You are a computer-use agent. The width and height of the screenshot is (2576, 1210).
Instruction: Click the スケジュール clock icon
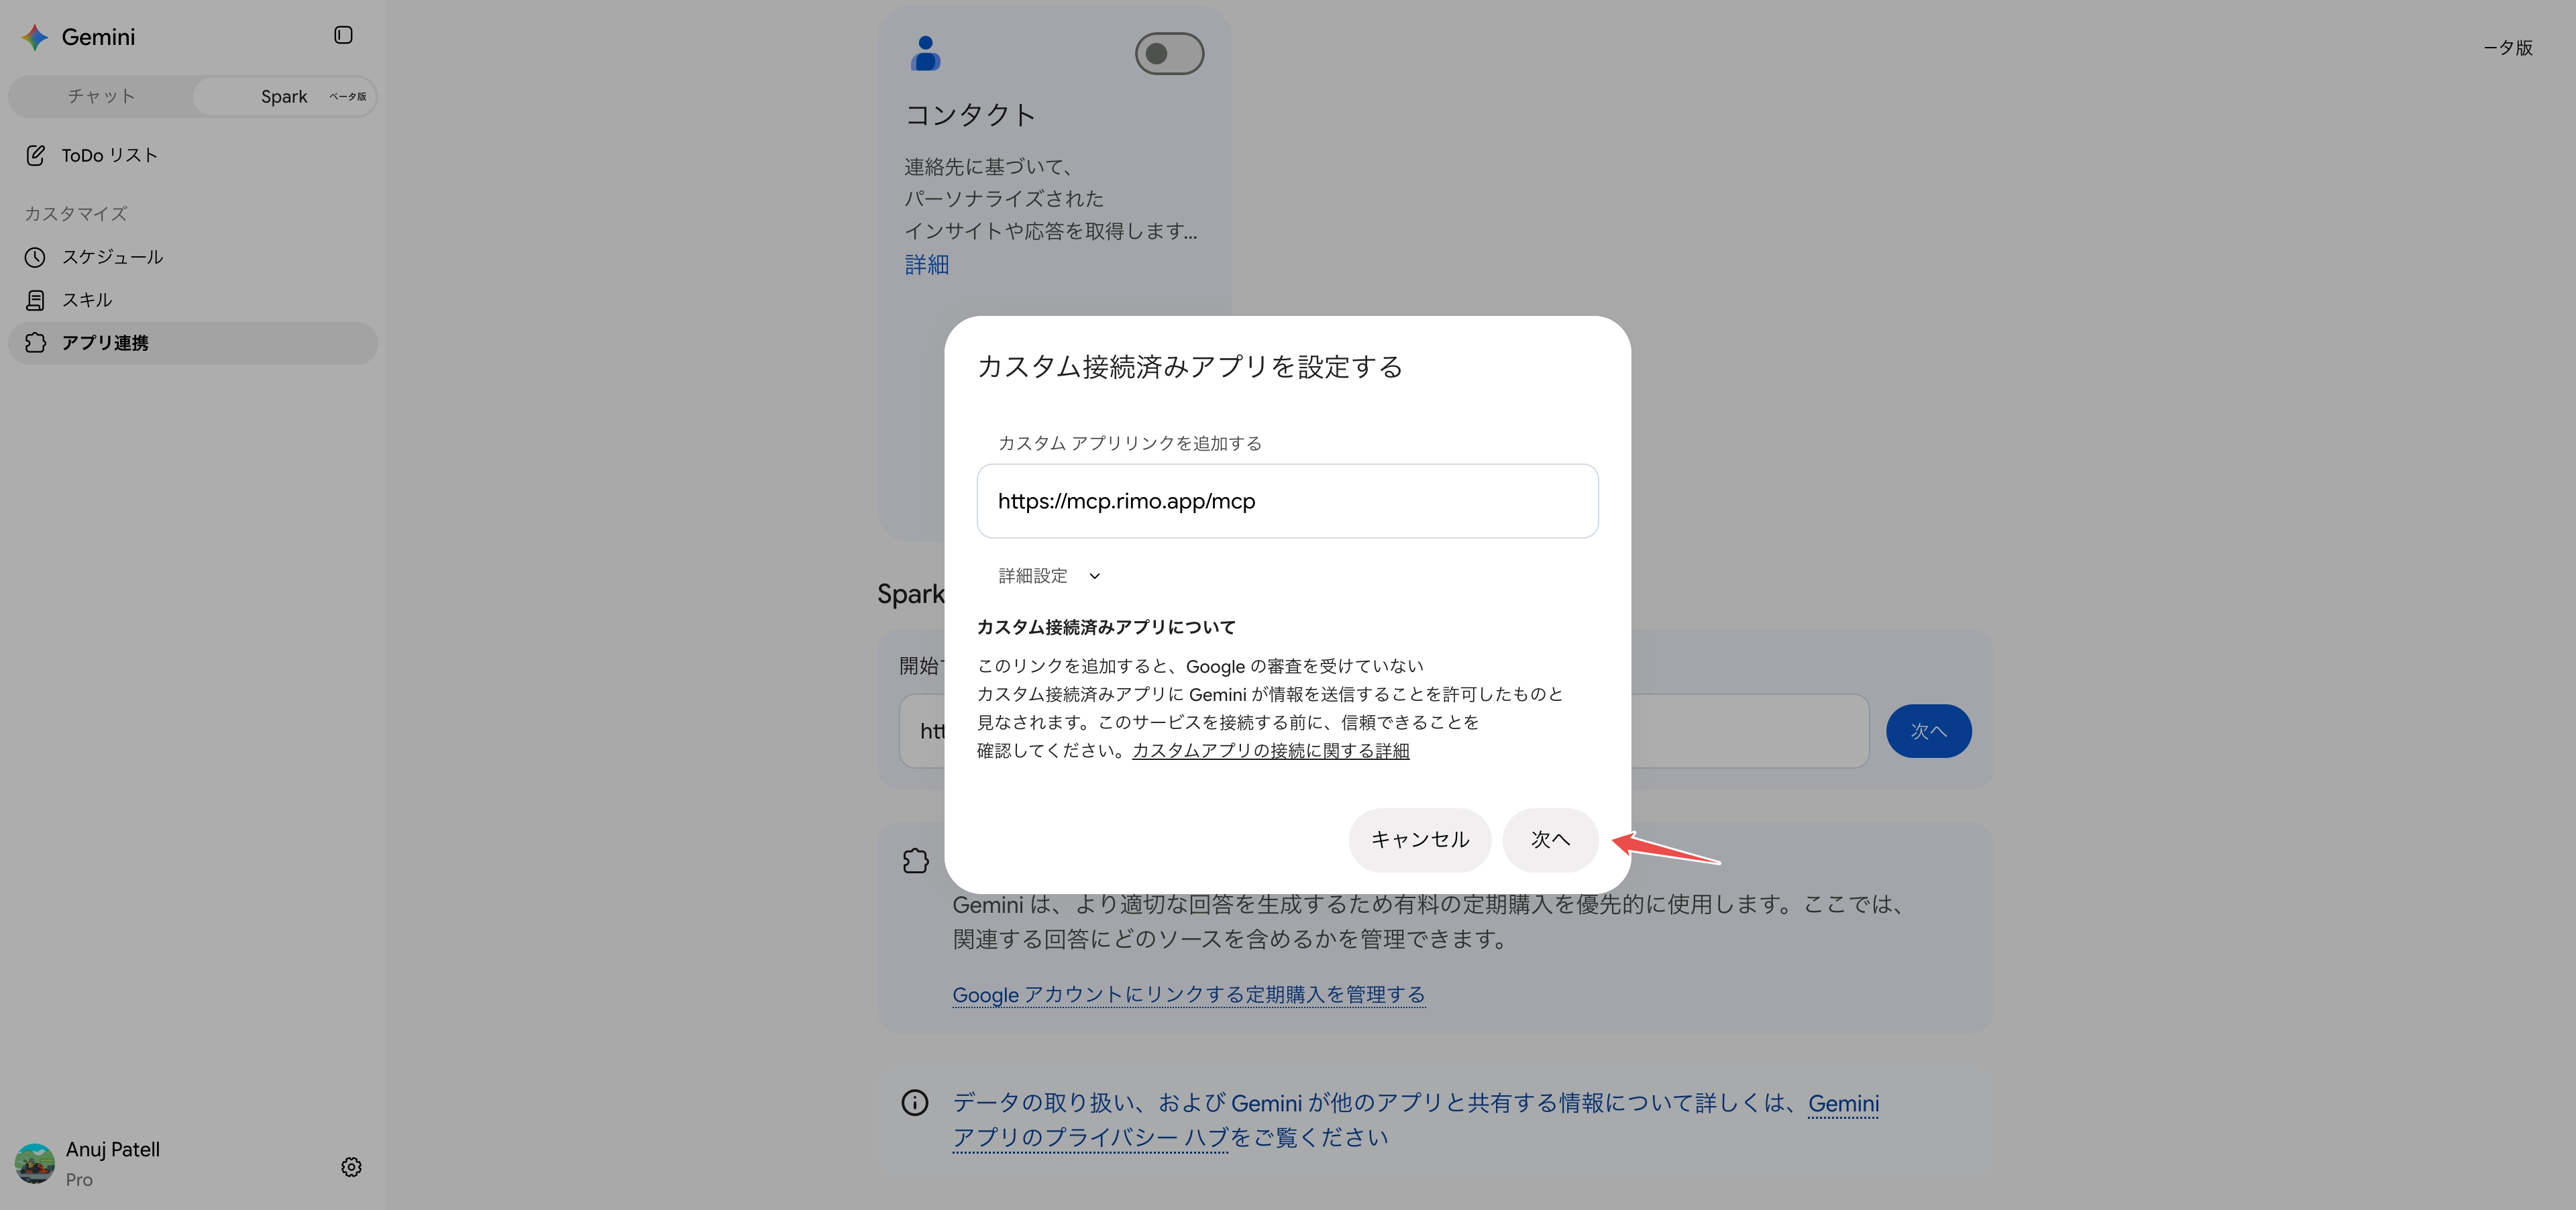pos(35,257)
